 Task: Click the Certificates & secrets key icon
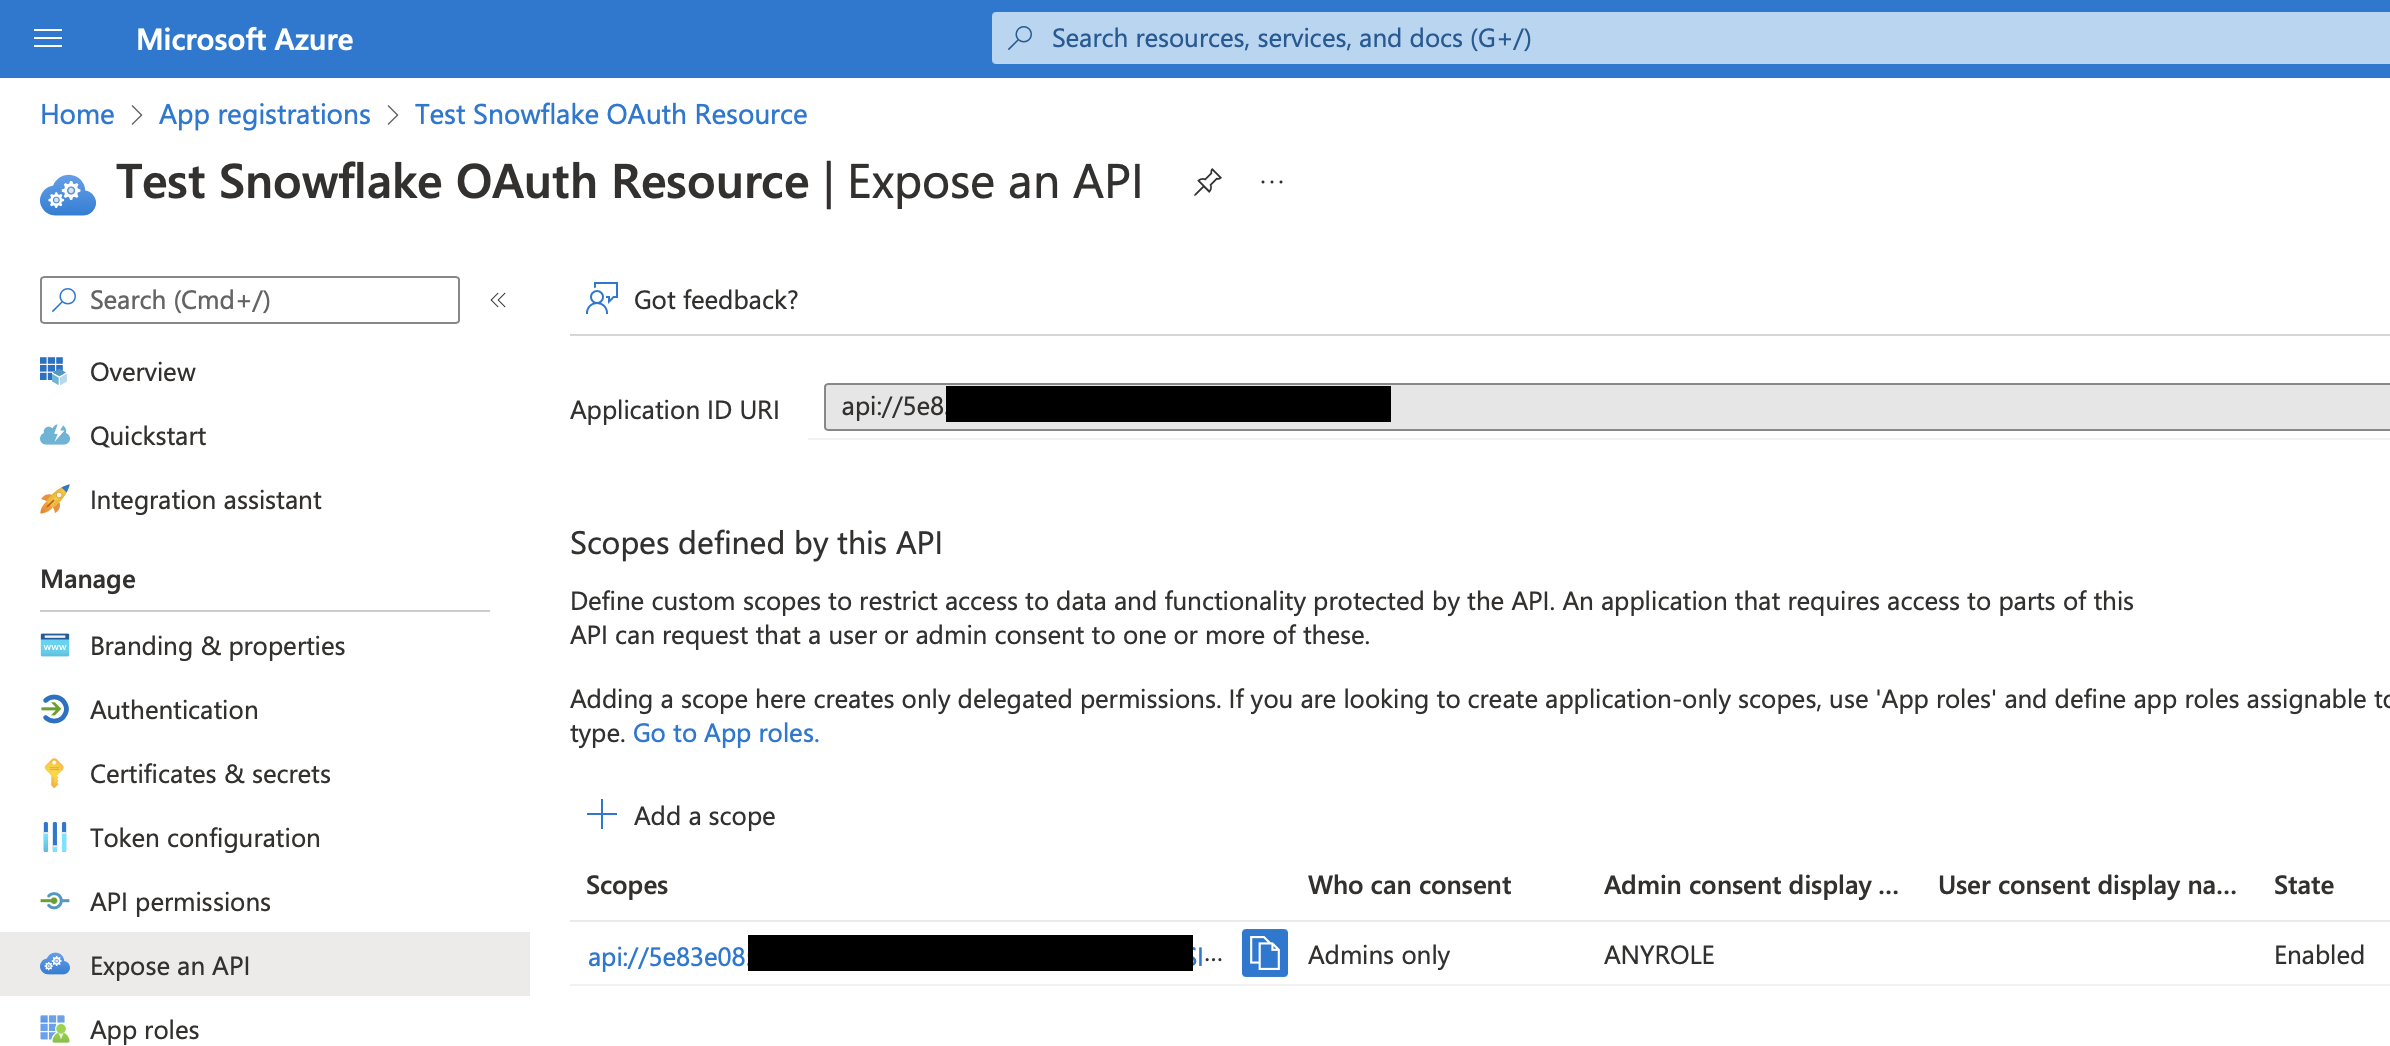click(54, 773)
